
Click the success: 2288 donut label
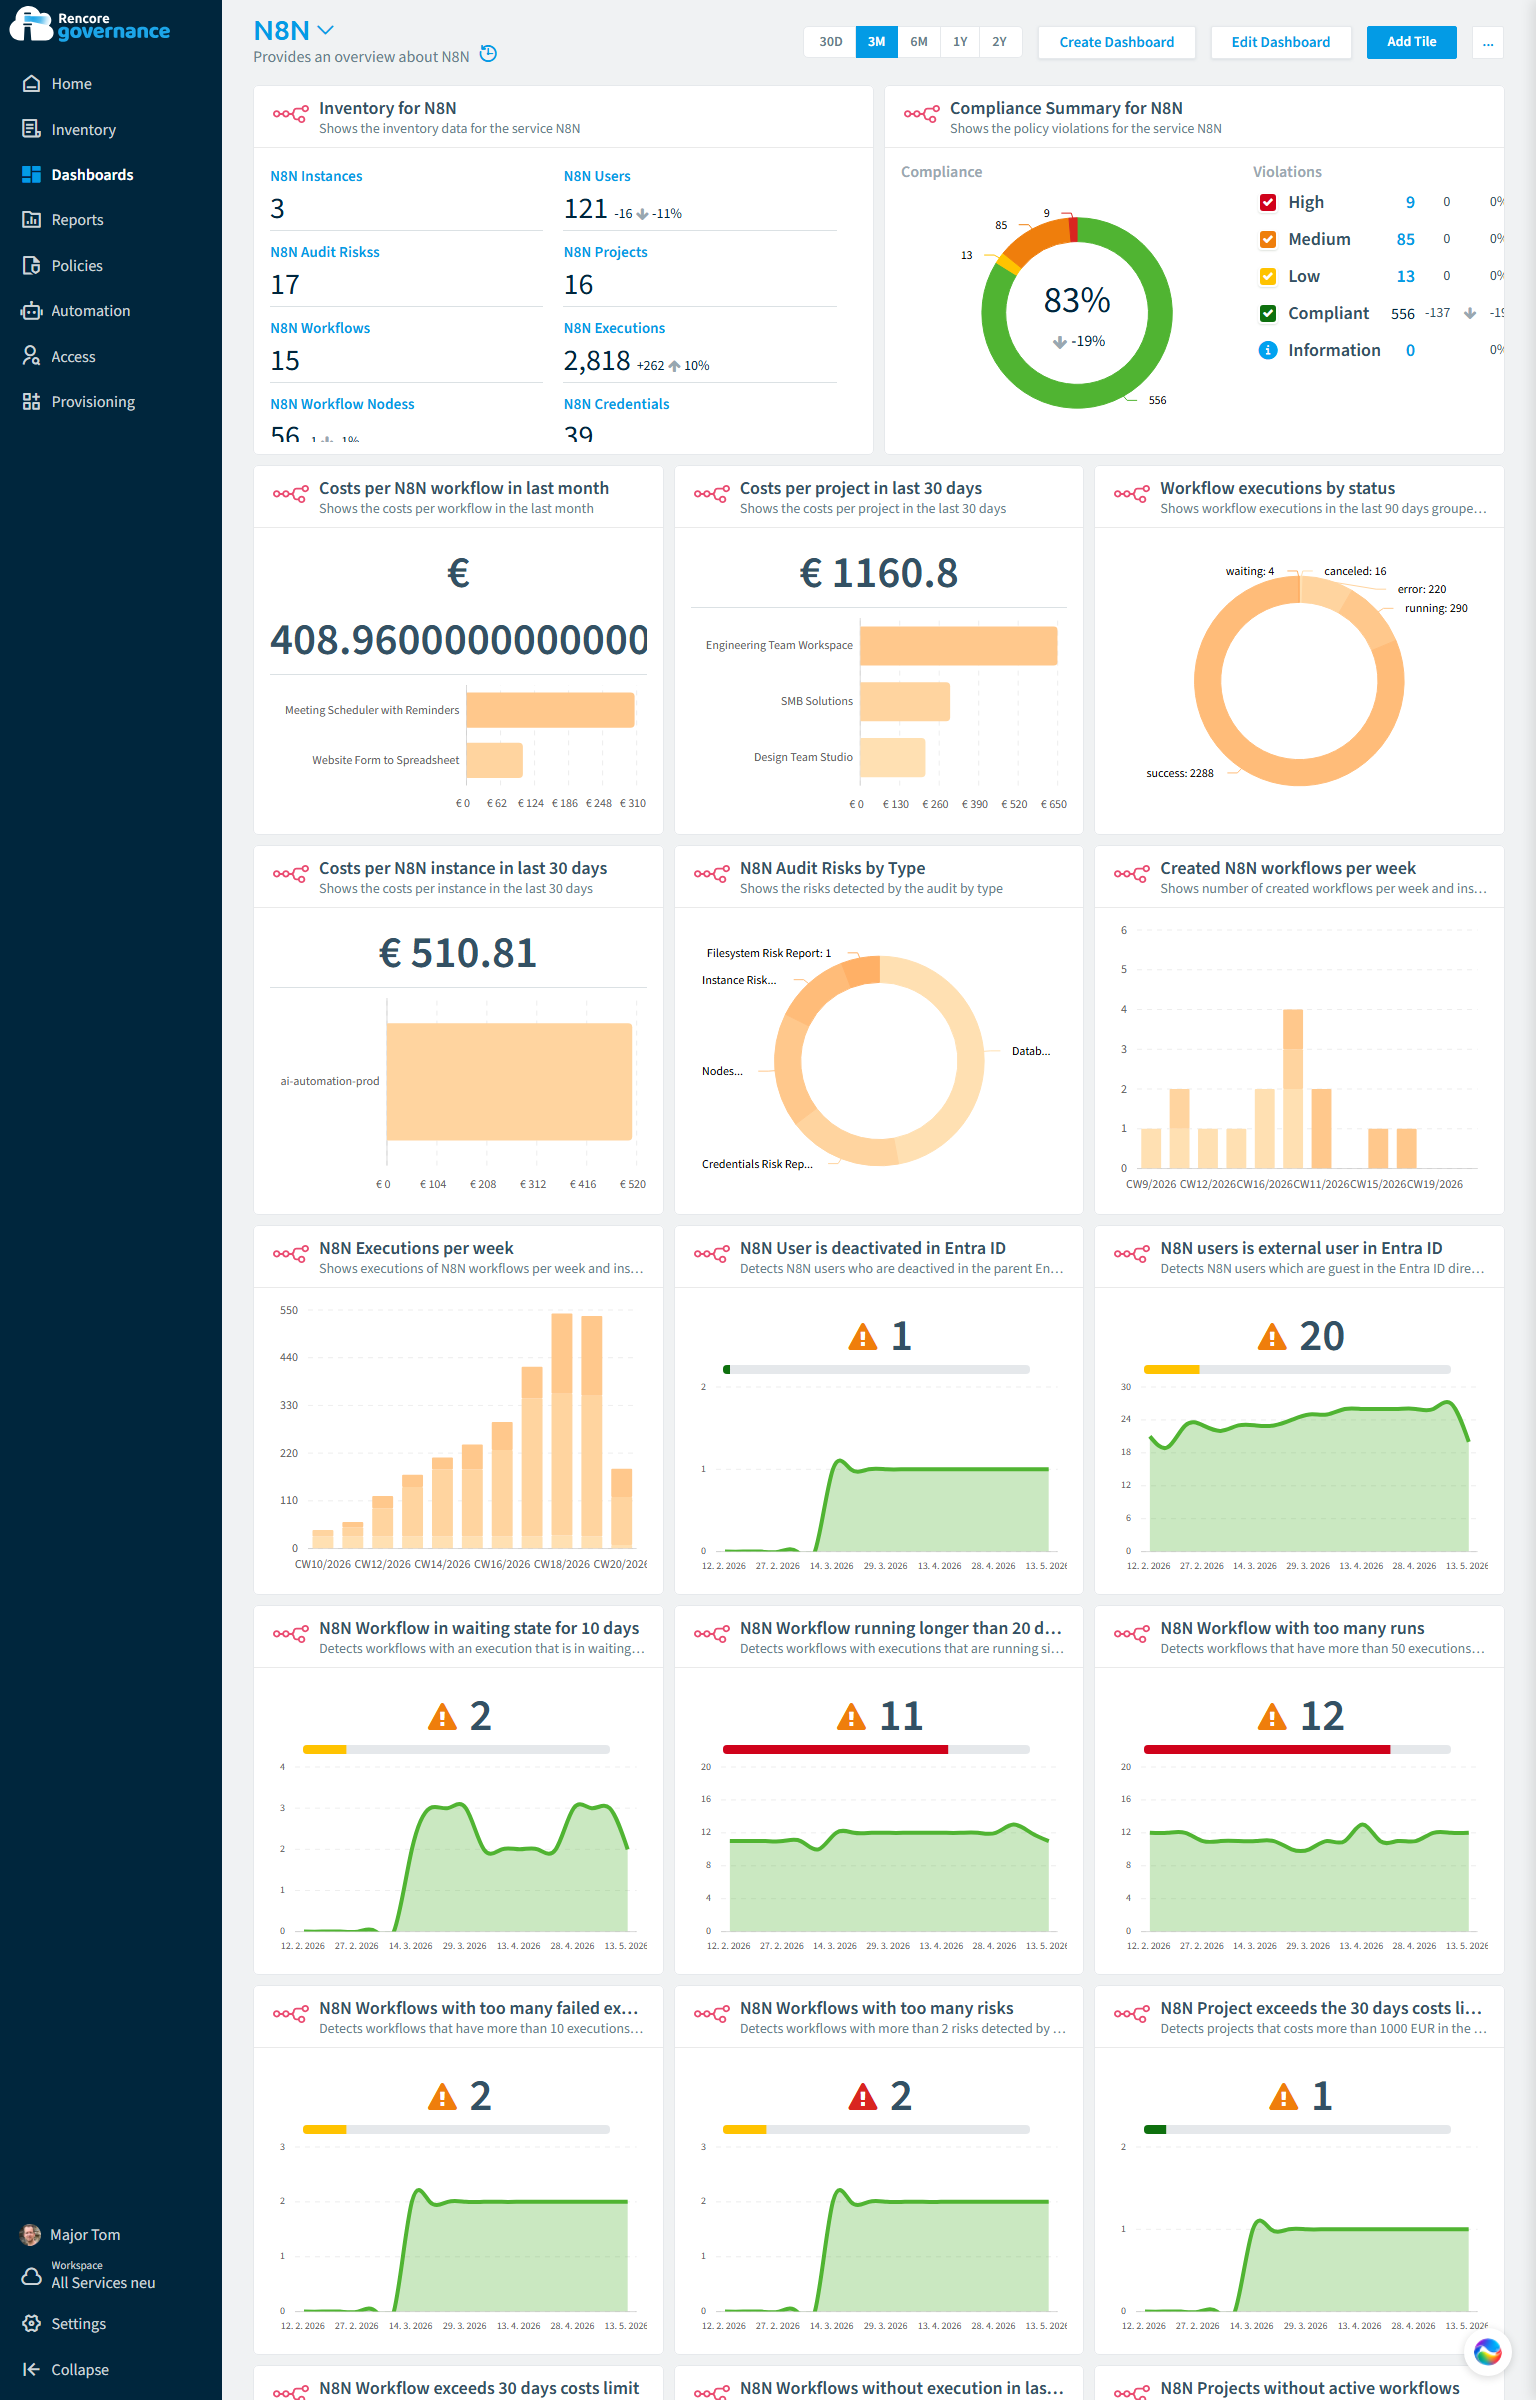coord(1179,773)
